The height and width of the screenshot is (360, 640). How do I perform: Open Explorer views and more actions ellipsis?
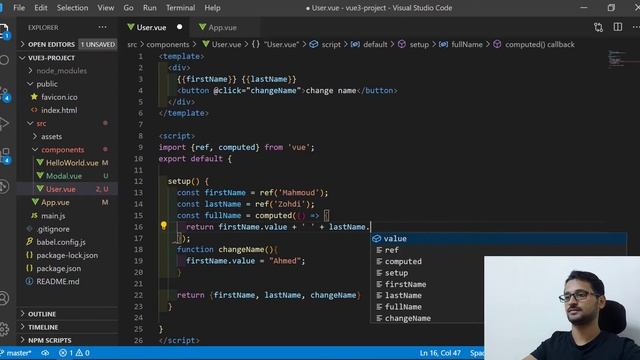pos(102,27)
